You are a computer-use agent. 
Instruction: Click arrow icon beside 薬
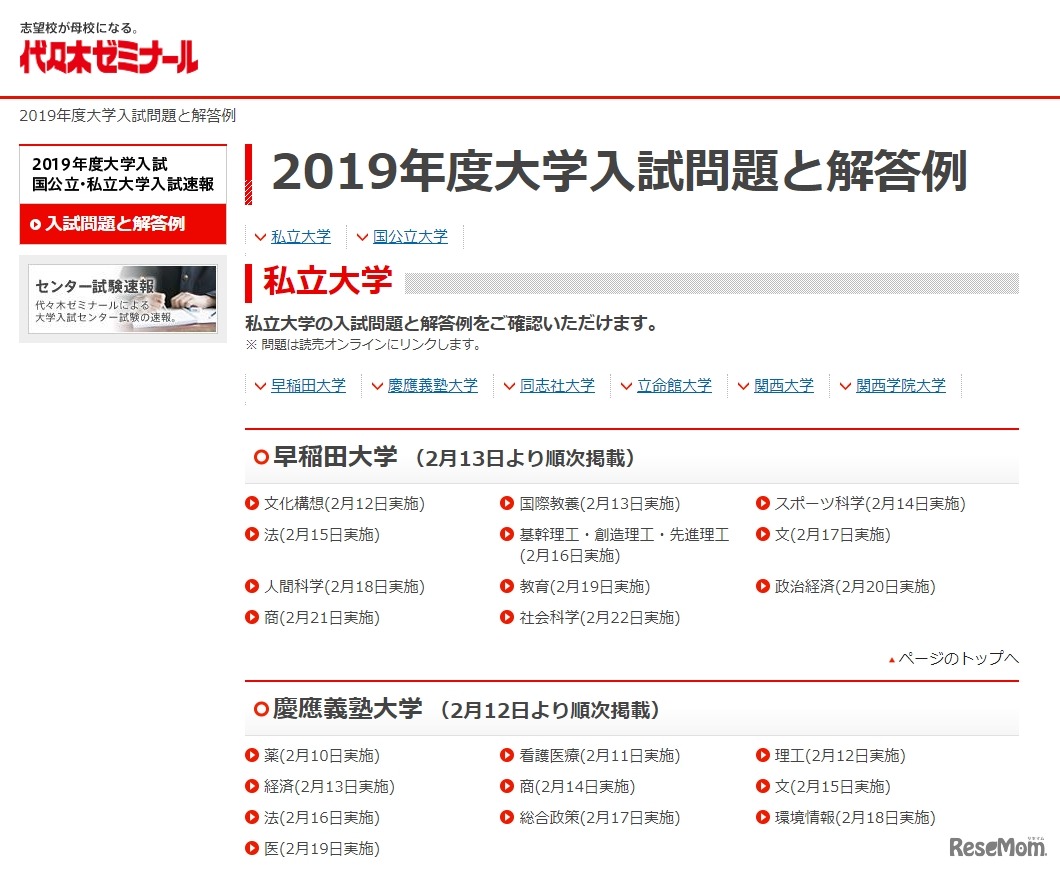tap(252, 756)
